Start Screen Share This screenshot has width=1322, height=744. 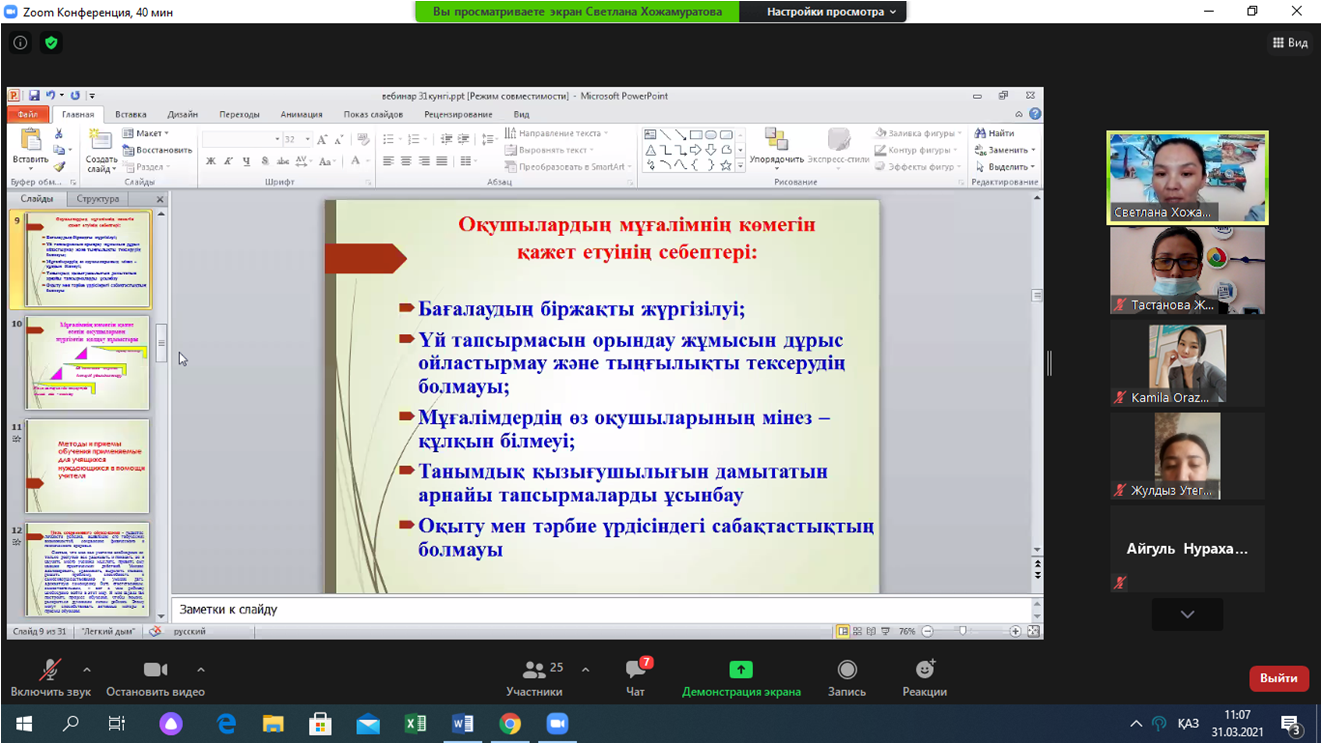point(741,677)
